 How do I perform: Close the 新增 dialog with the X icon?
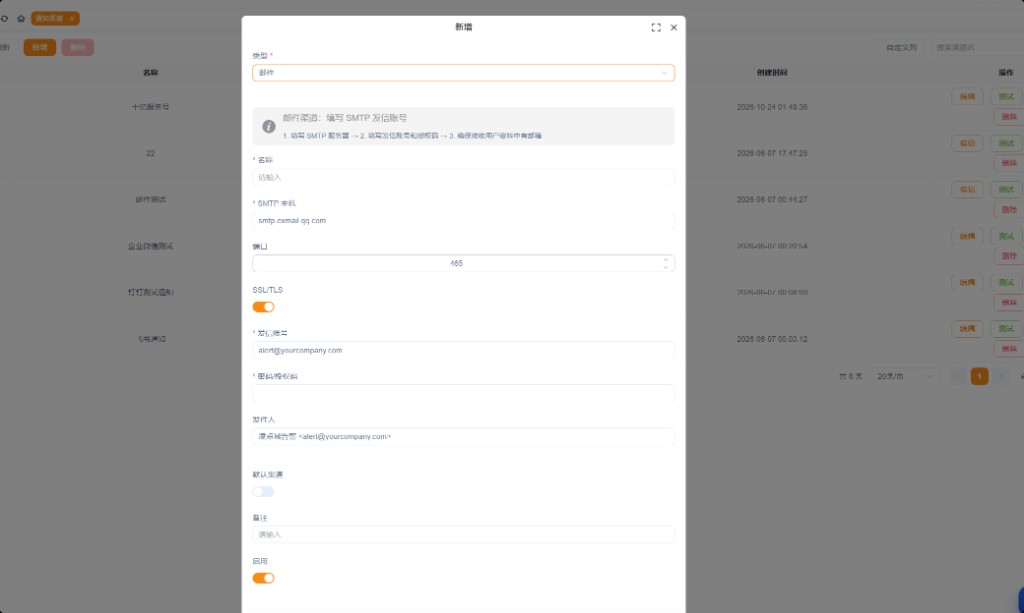point(674,27)
